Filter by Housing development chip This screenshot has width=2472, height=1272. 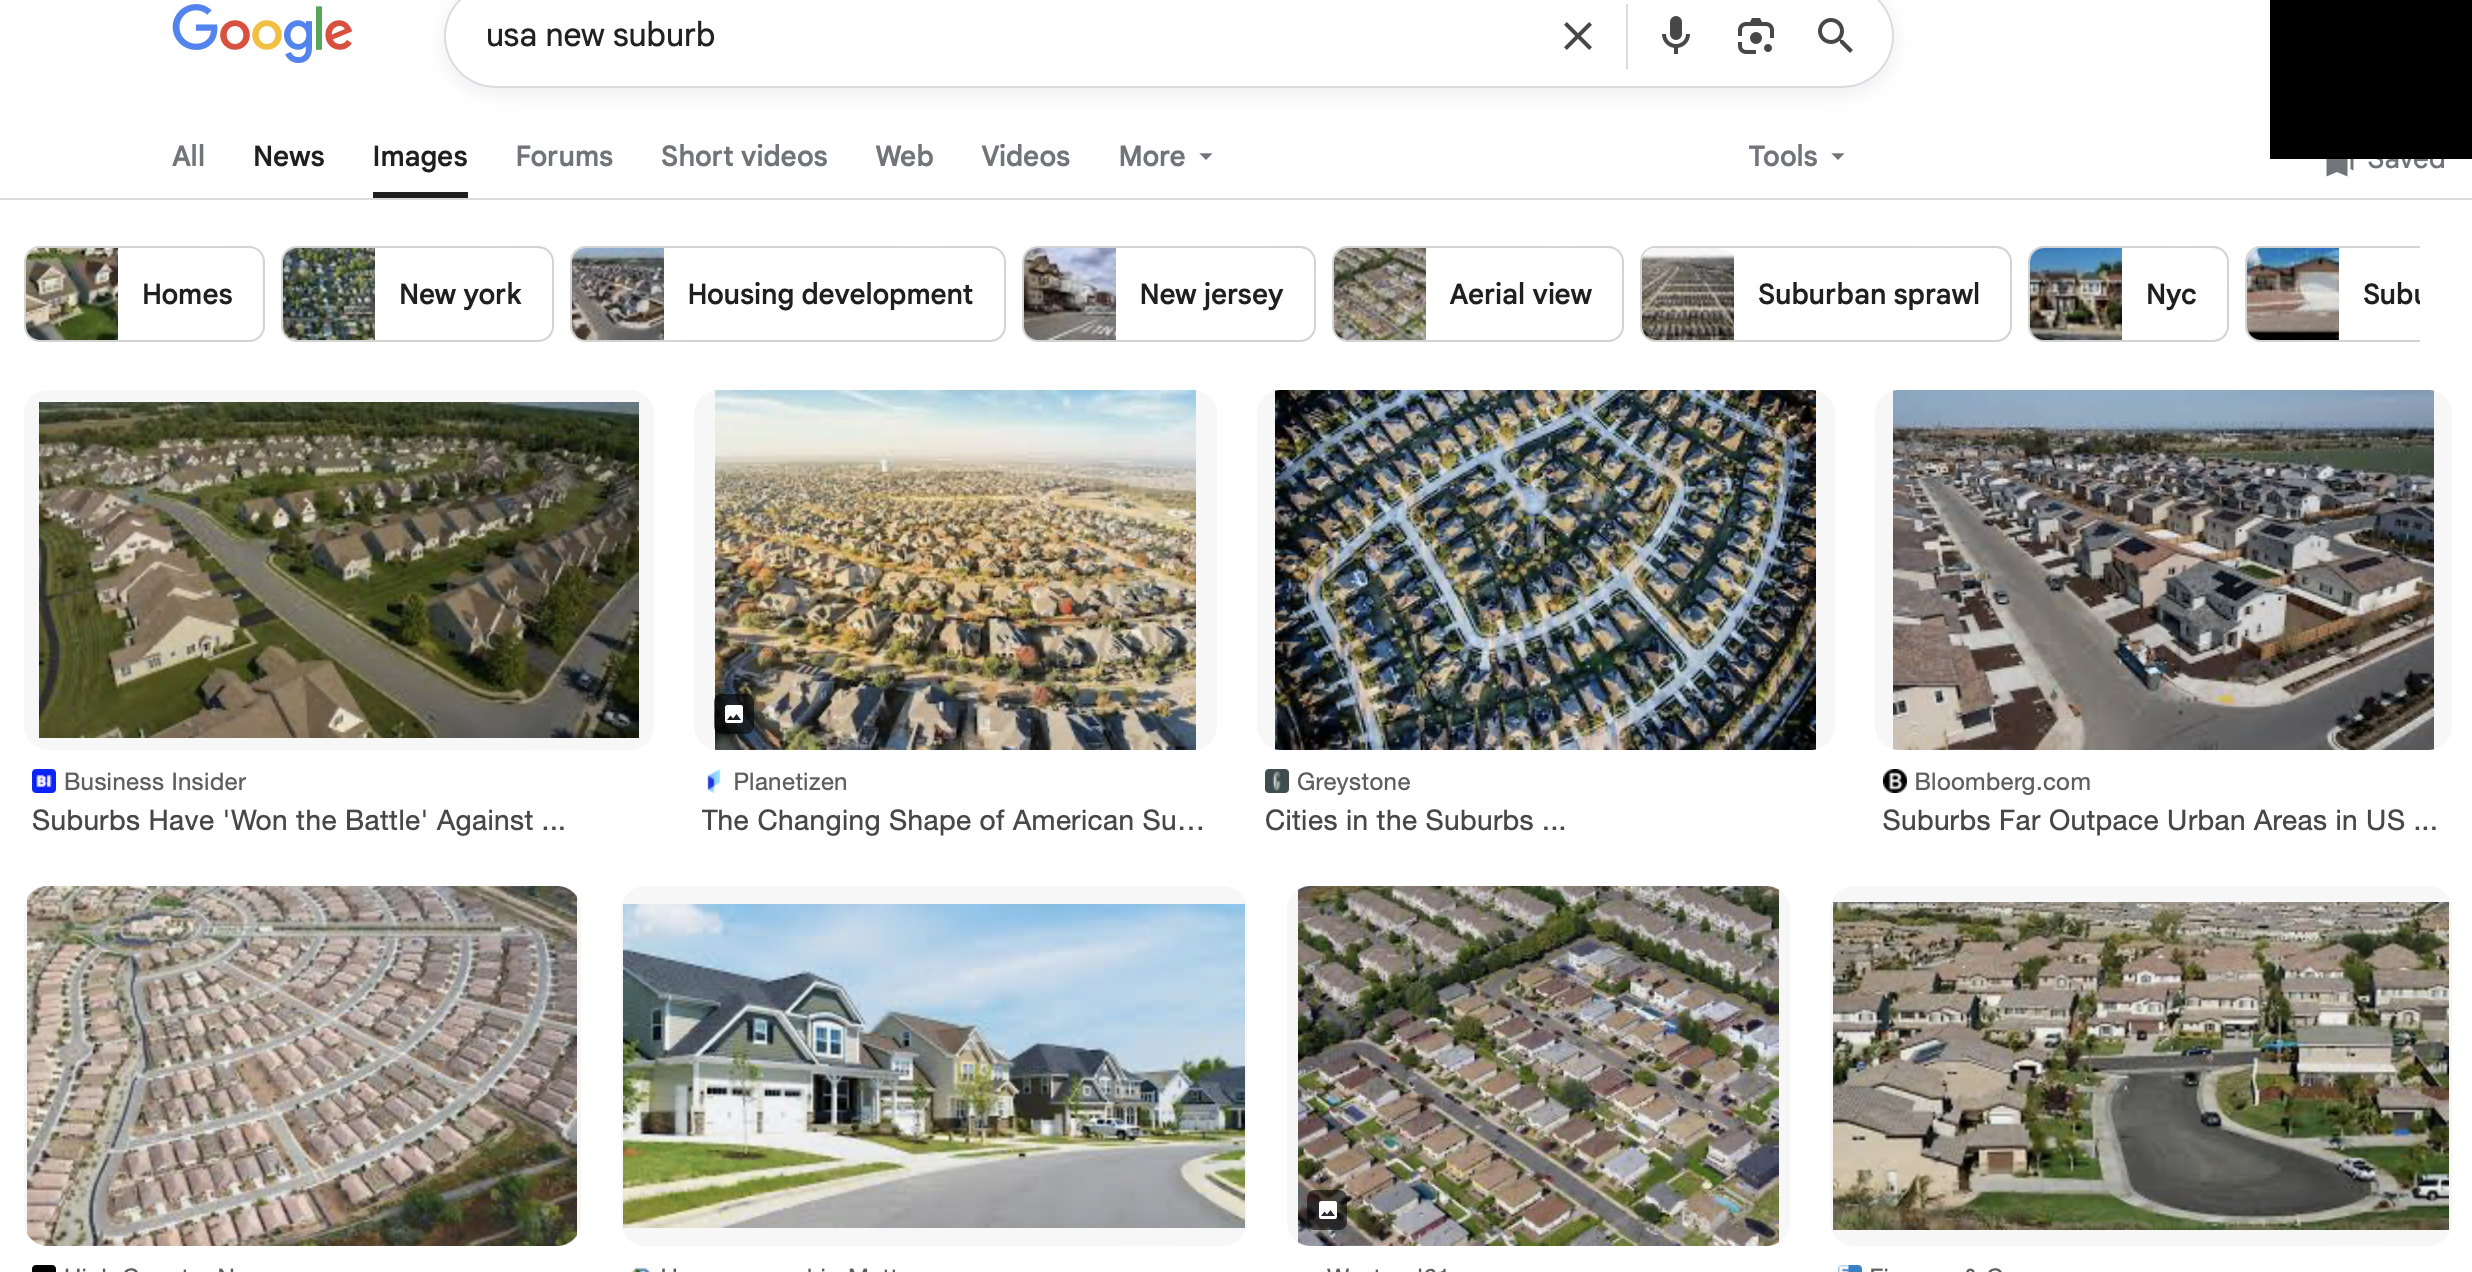pyautogui.click(x=787, y=294)
